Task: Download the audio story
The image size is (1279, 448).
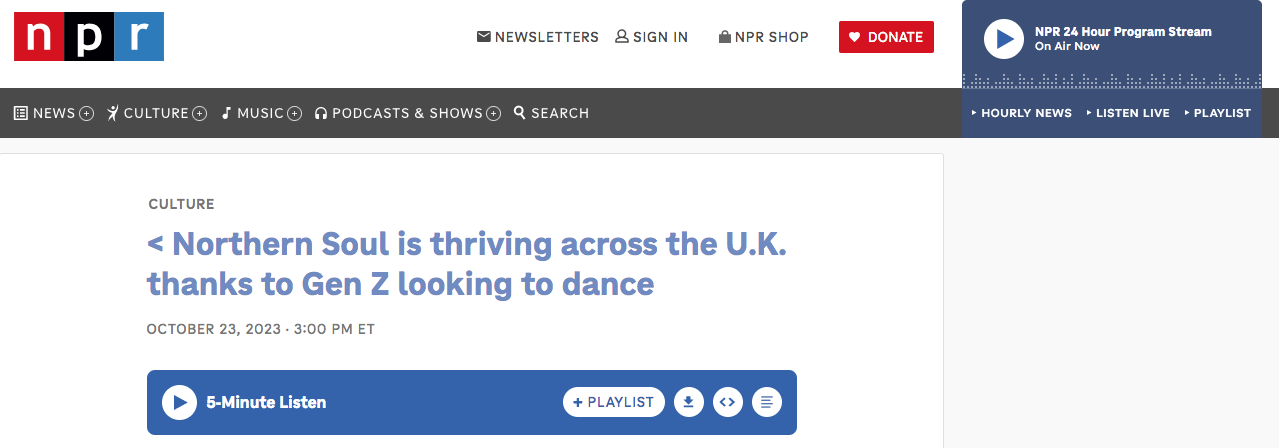Action: tap(688, 402)
